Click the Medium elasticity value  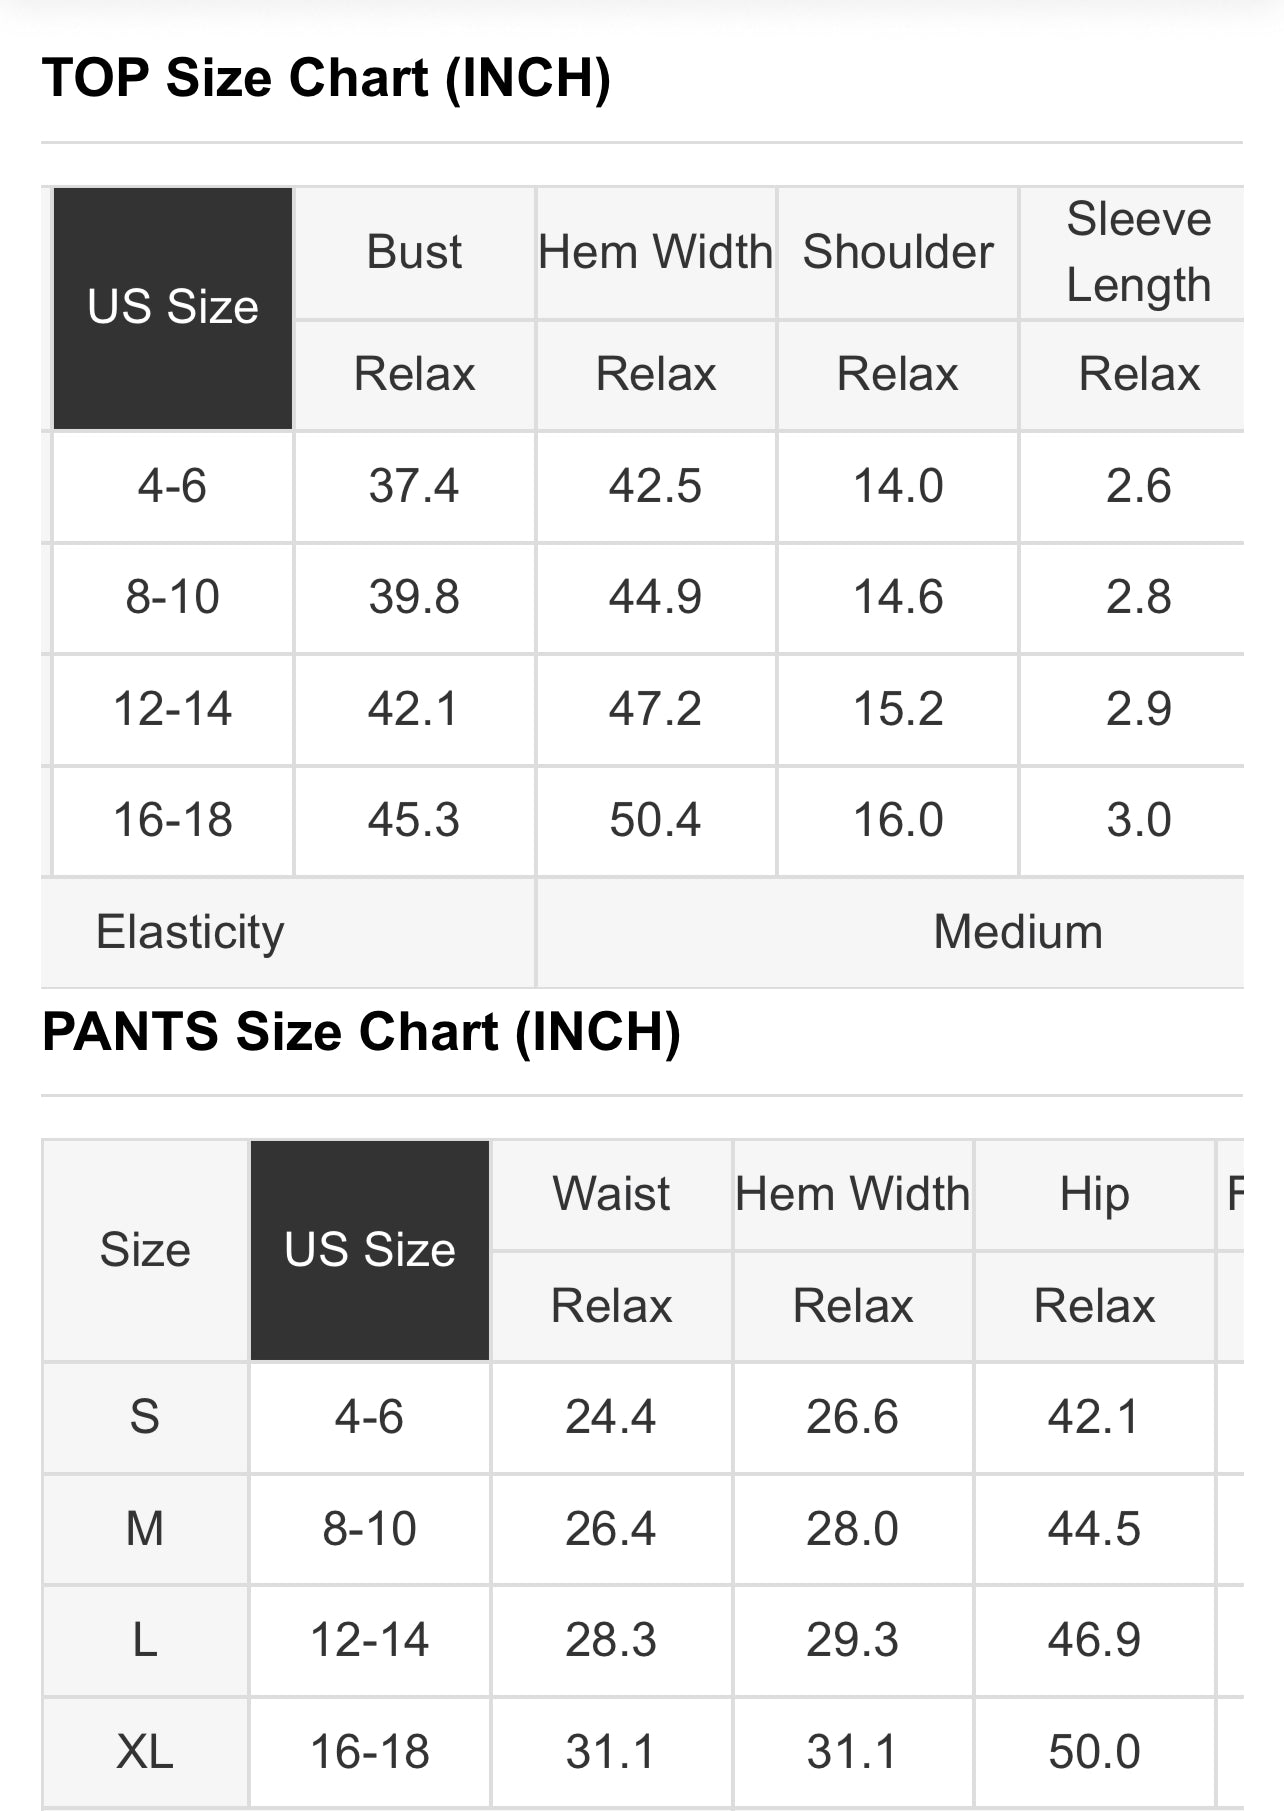1018,933
